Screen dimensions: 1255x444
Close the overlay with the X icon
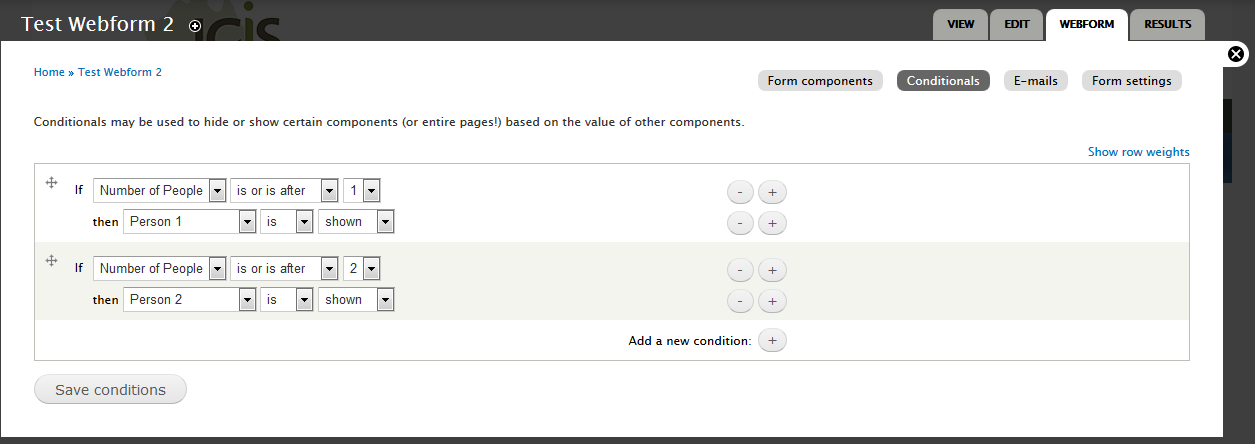tap(1237, 54)
